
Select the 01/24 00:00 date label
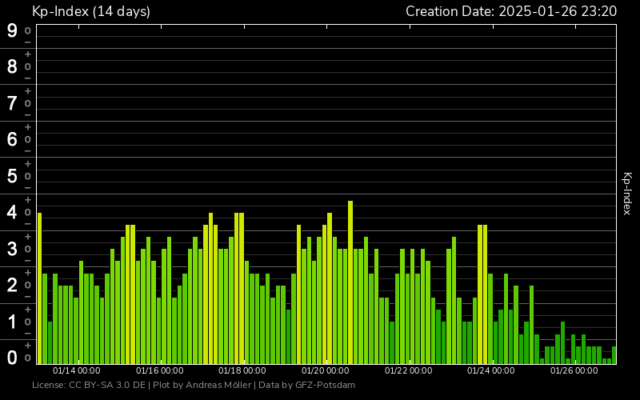(x=491, y=370)
